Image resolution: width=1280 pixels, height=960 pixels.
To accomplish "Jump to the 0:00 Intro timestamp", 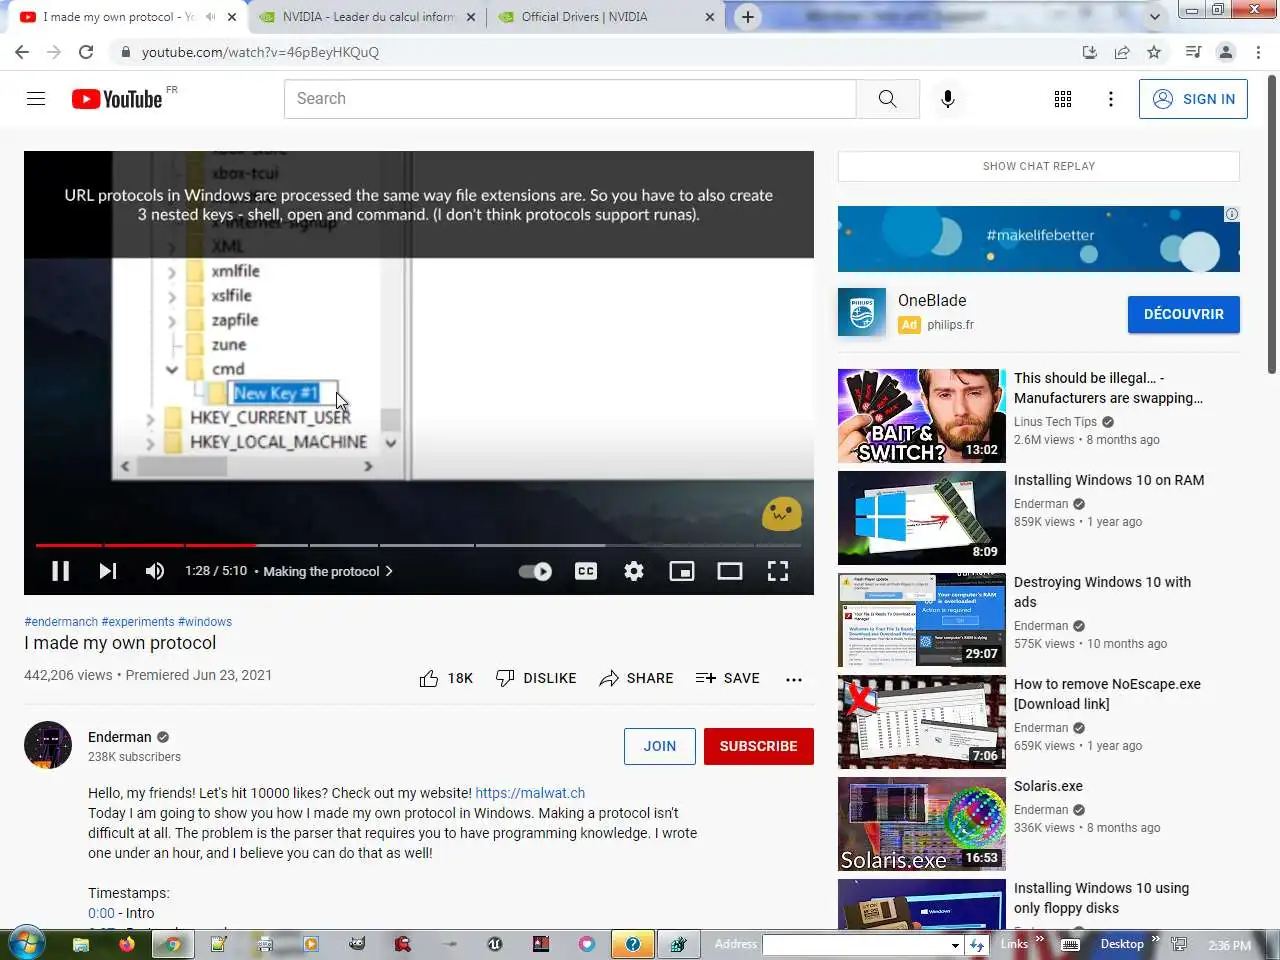I will [x=101, y=913].
